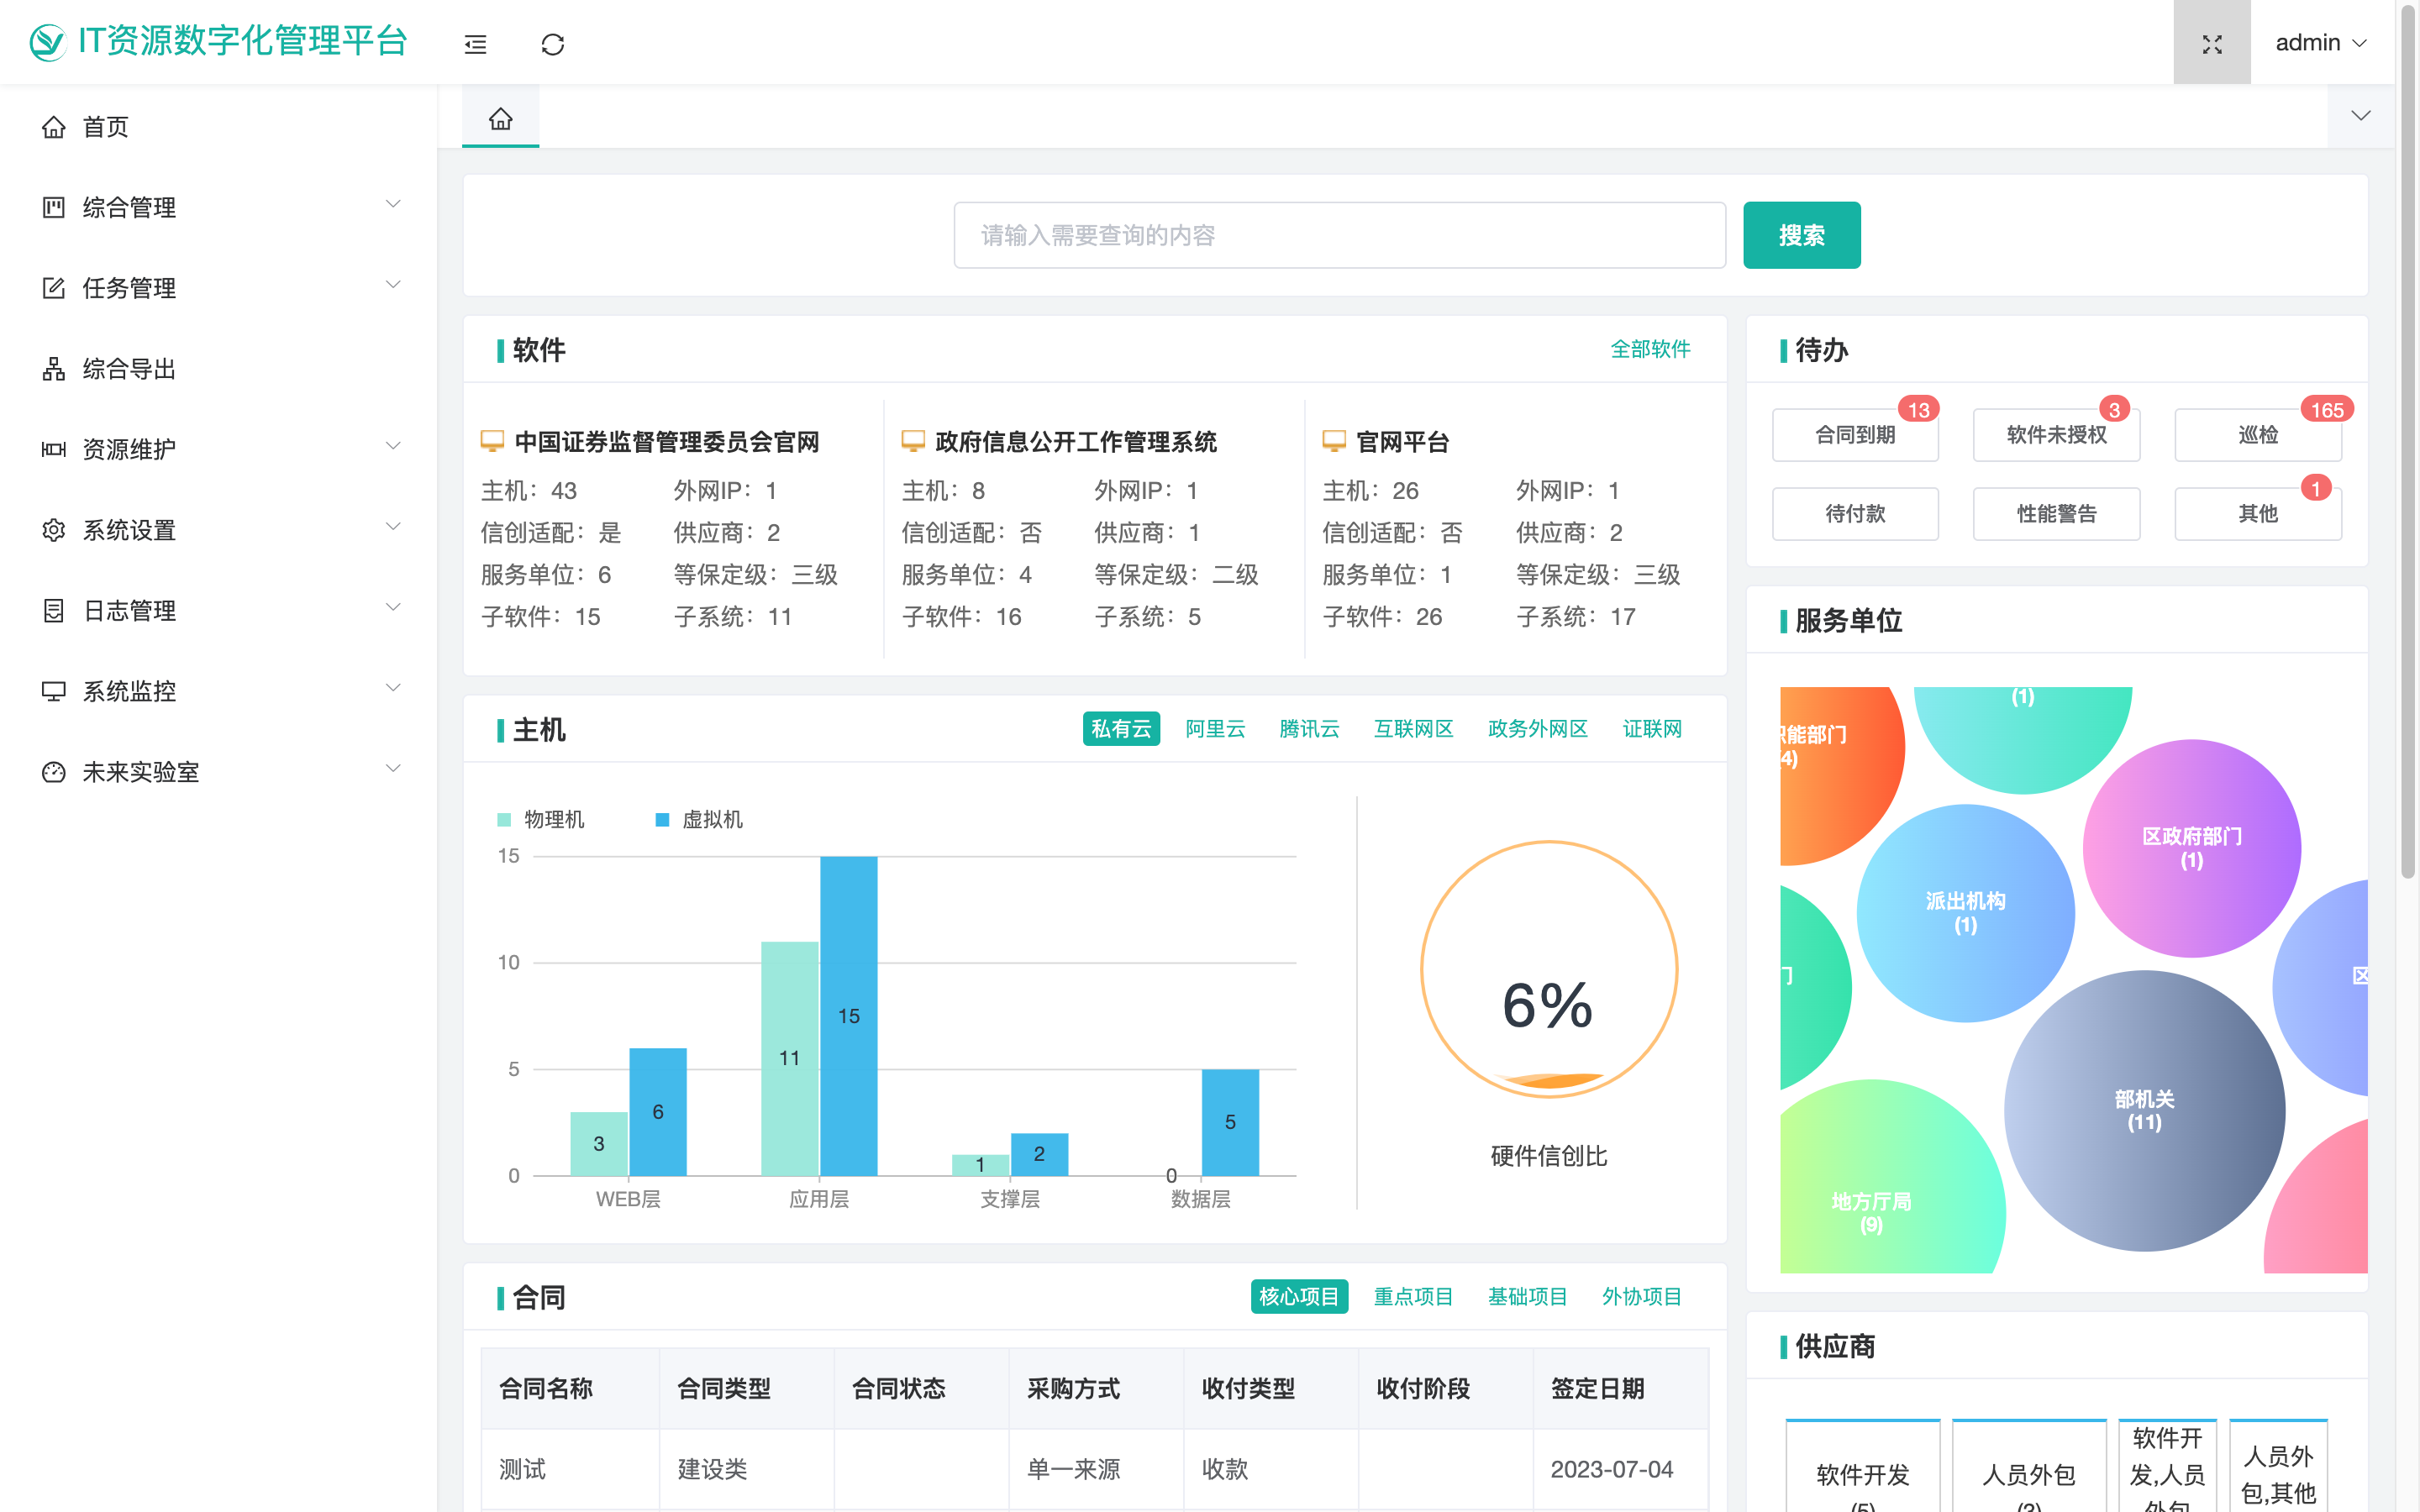Click the monitor icon beside 官网平台
2420x1512 pixels.
[1334, 441]
